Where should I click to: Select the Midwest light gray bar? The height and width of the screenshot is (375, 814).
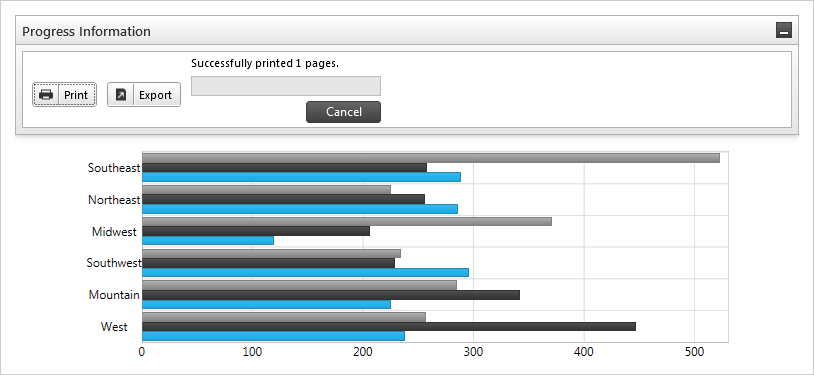[347, 221]
